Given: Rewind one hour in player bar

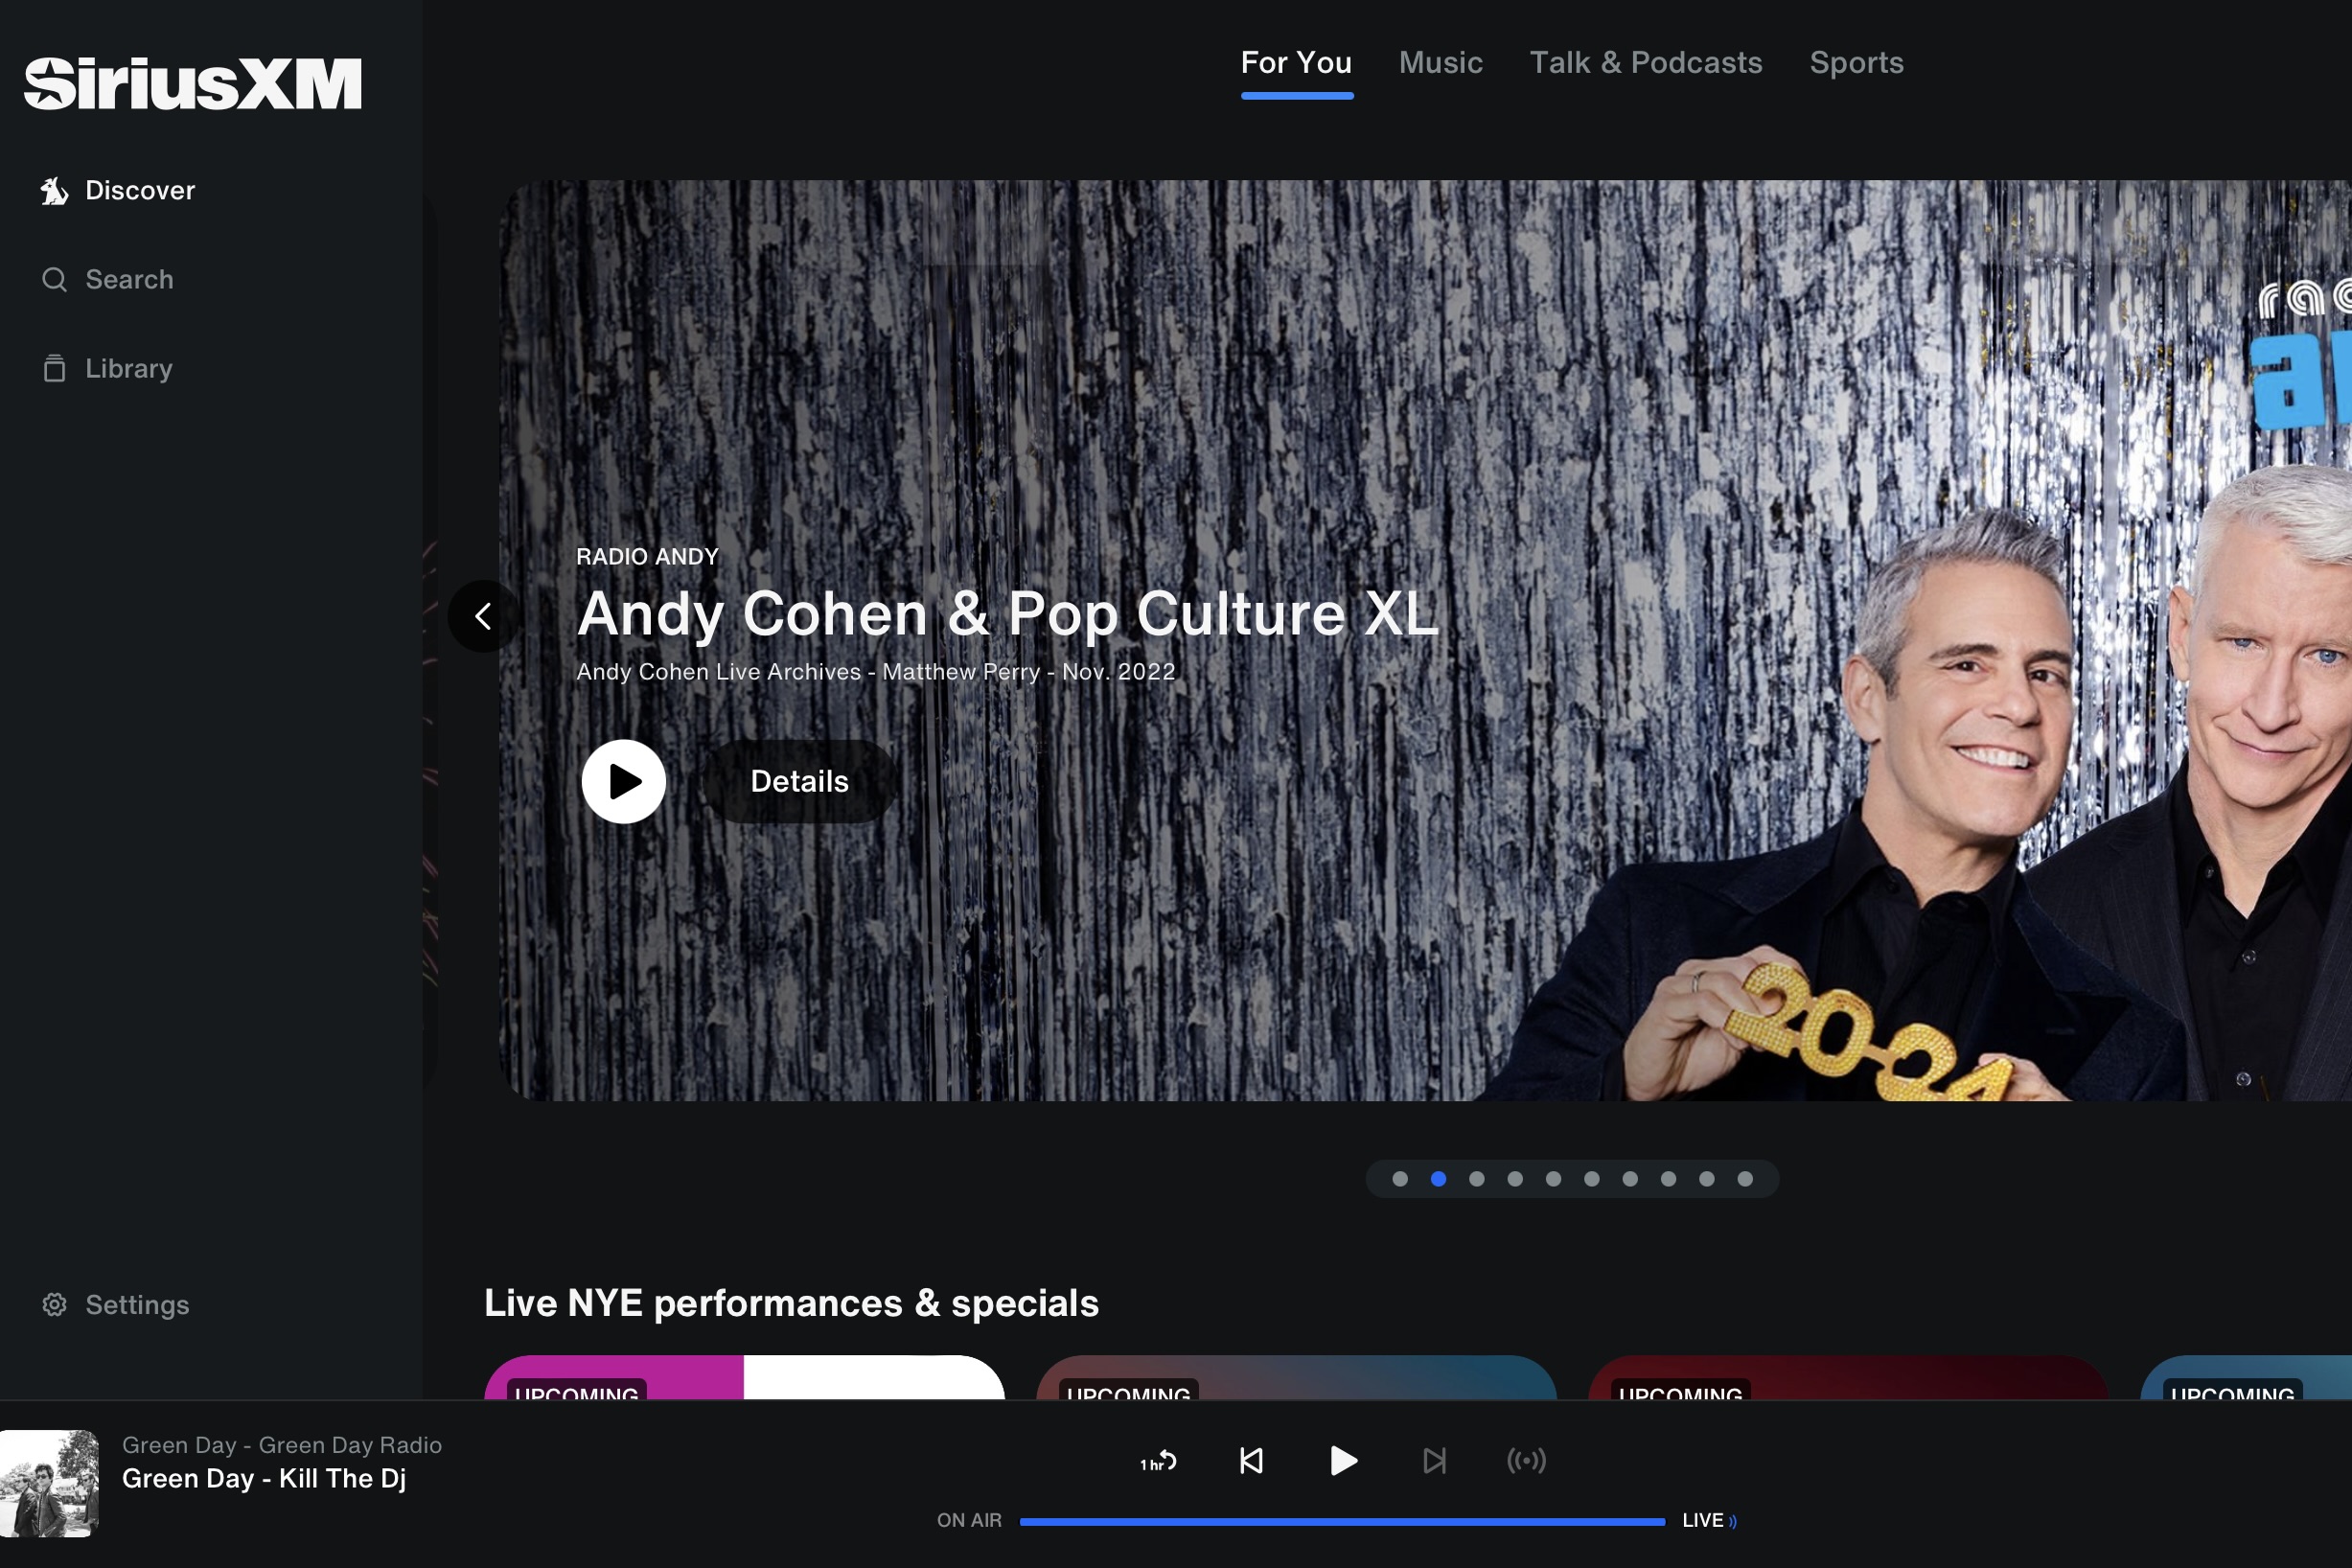Looking at the screenshot, I should pos(1158,1461).
